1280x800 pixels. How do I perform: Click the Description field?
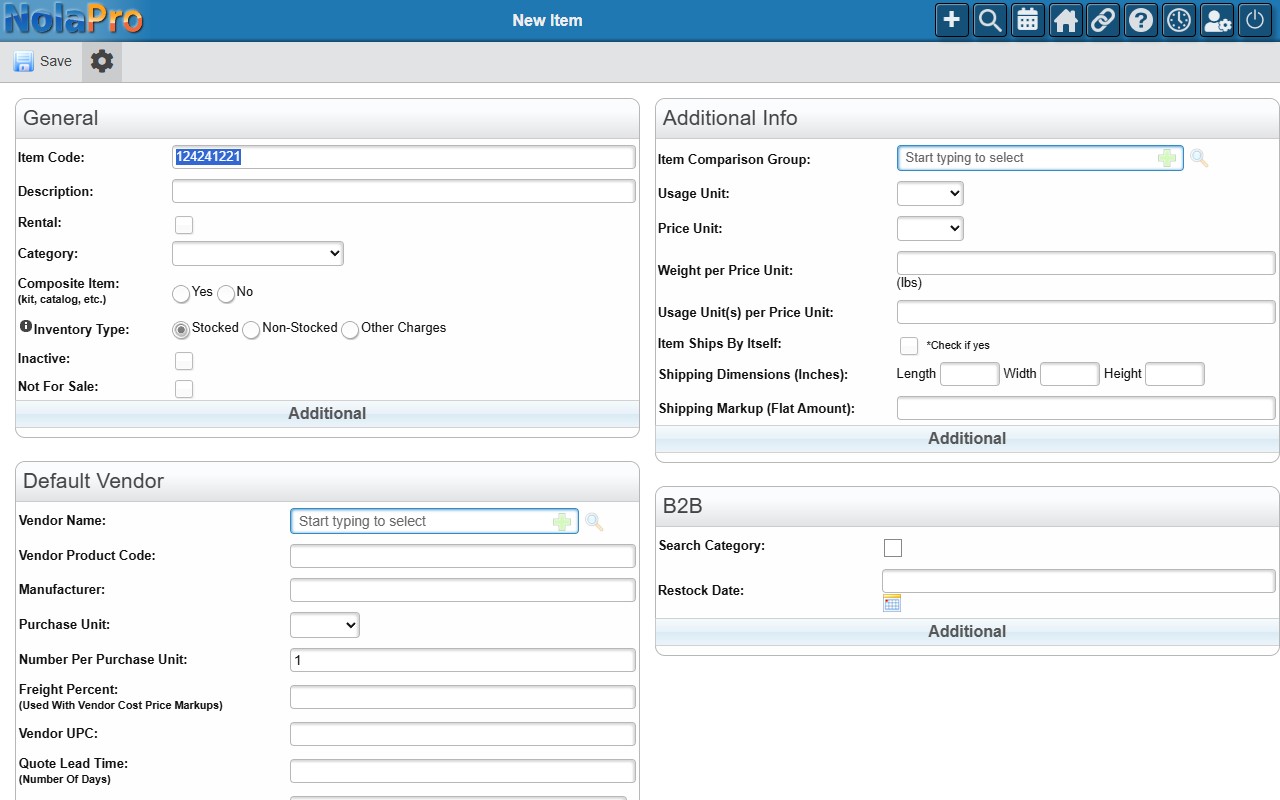[x=404, y=191]
